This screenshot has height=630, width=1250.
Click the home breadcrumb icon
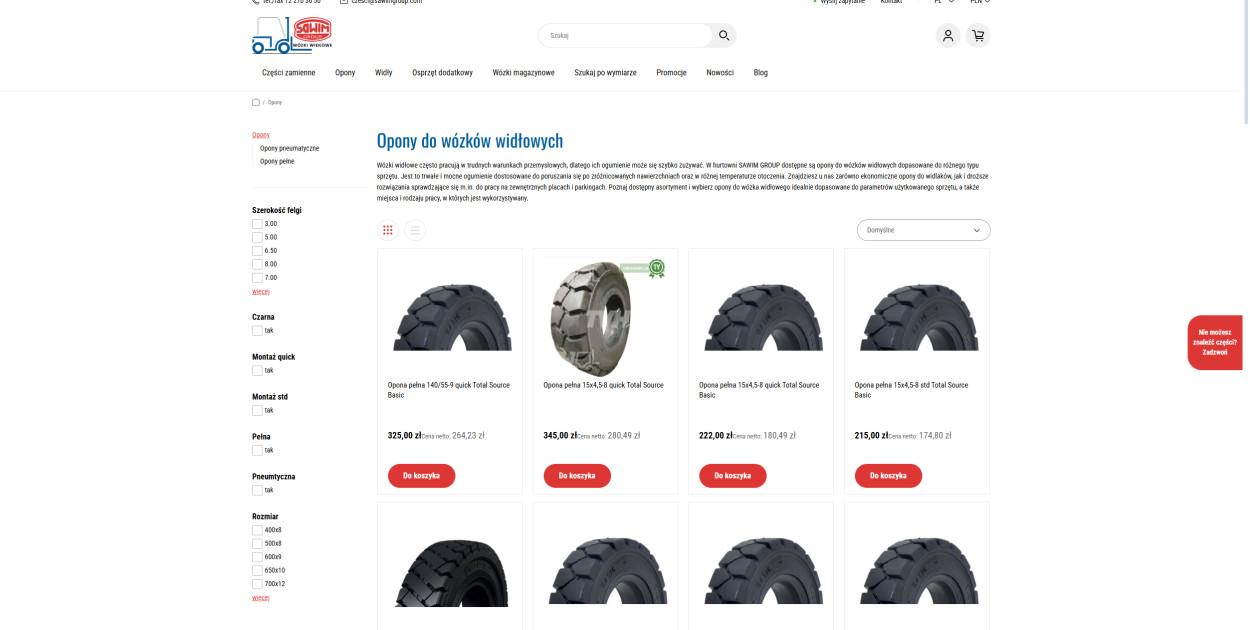pos(256,102)
